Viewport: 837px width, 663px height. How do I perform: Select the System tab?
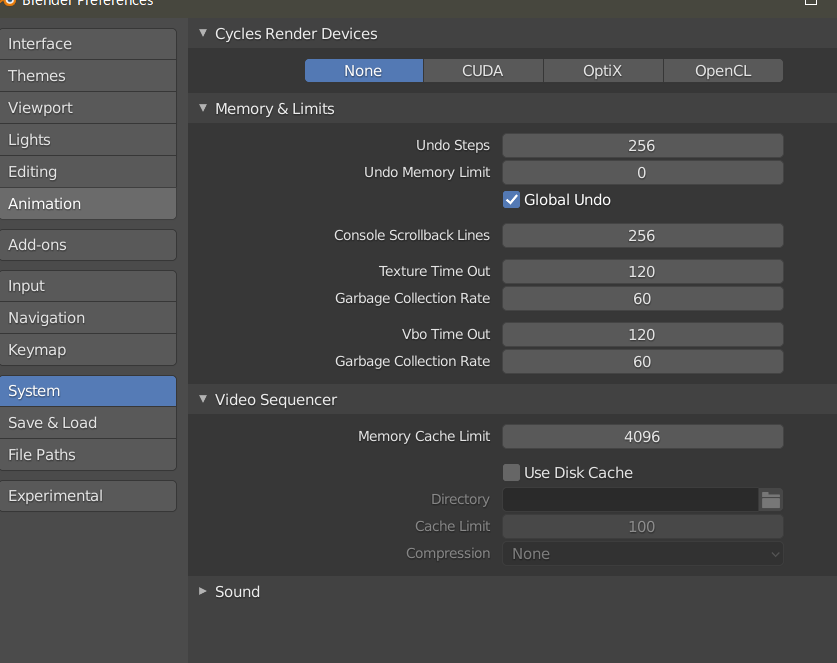click(88, 391)
